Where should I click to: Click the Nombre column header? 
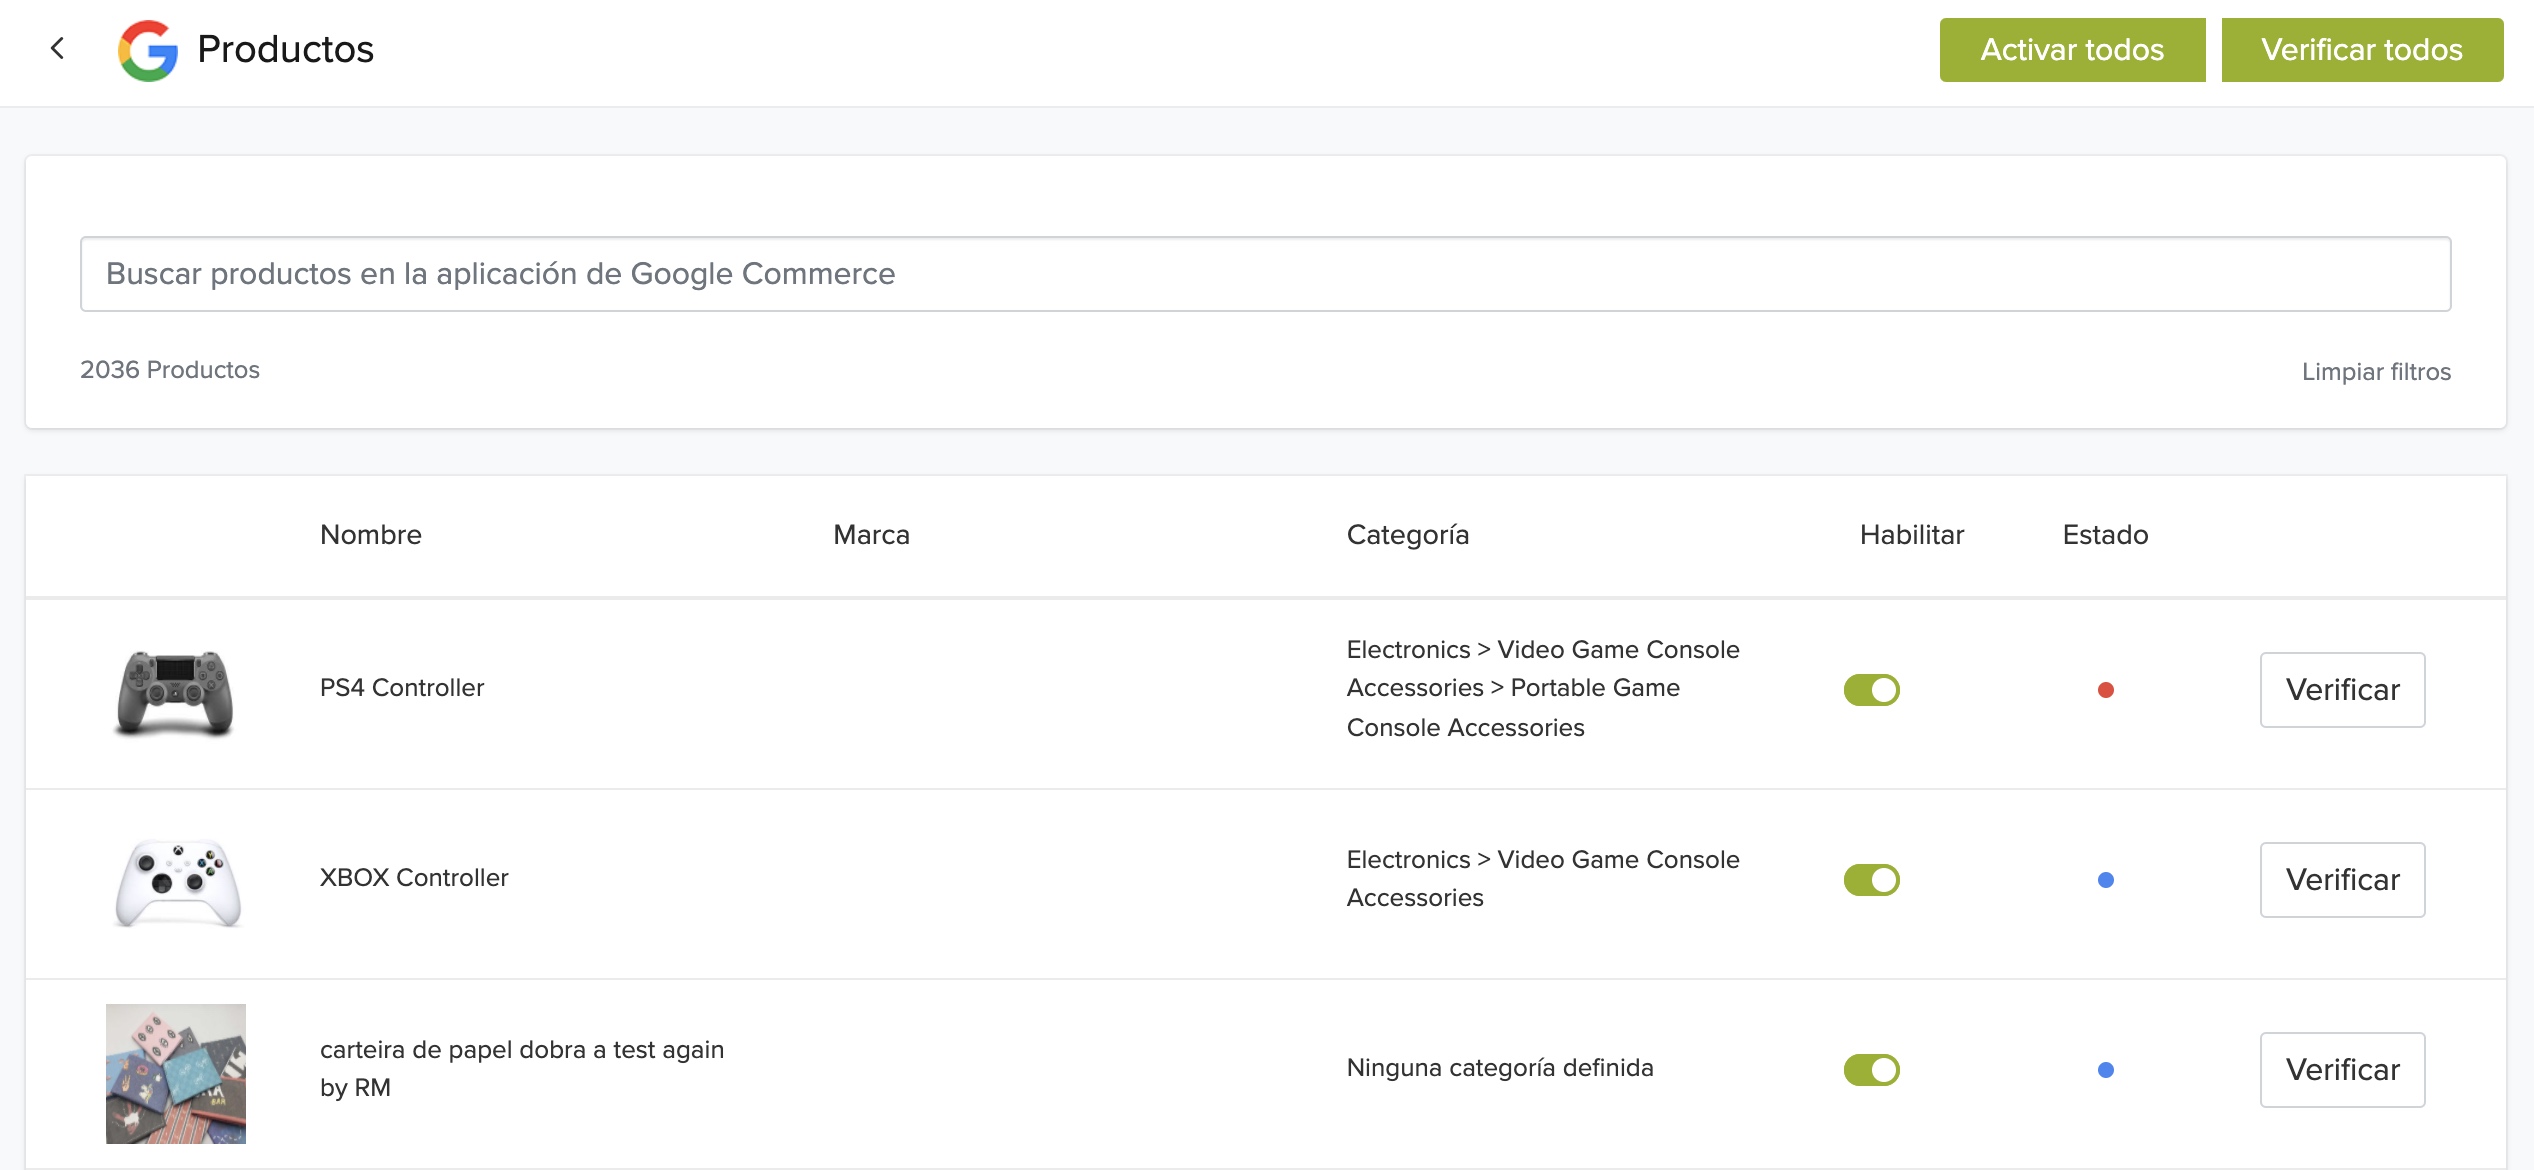(370, 535)
